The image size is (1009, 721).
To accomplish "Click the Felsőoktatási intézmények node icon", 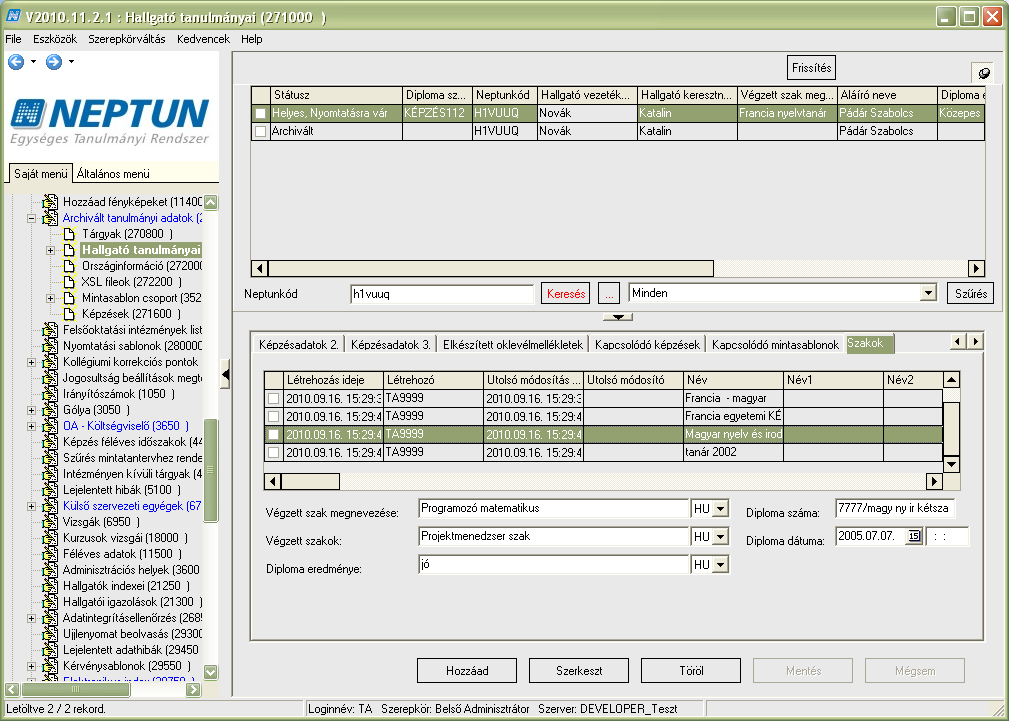I will pos(50,330).
